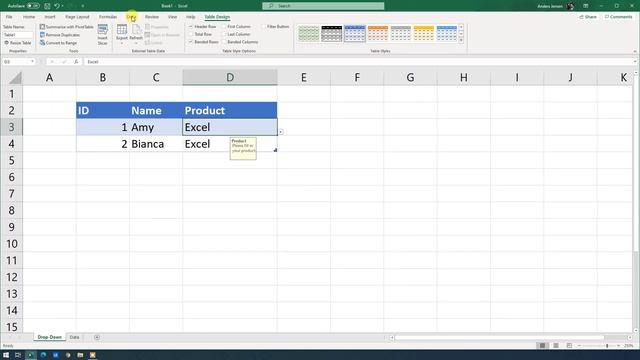The image size is (640, 360).
Task: Open the Name Box dropdown arrow
Action: [x=32, y=62]
